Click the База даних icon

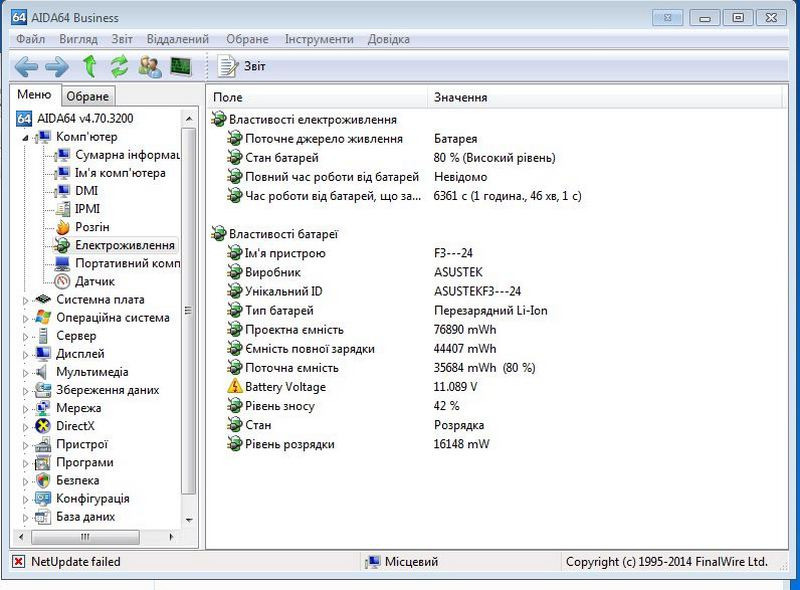(43, 517)
